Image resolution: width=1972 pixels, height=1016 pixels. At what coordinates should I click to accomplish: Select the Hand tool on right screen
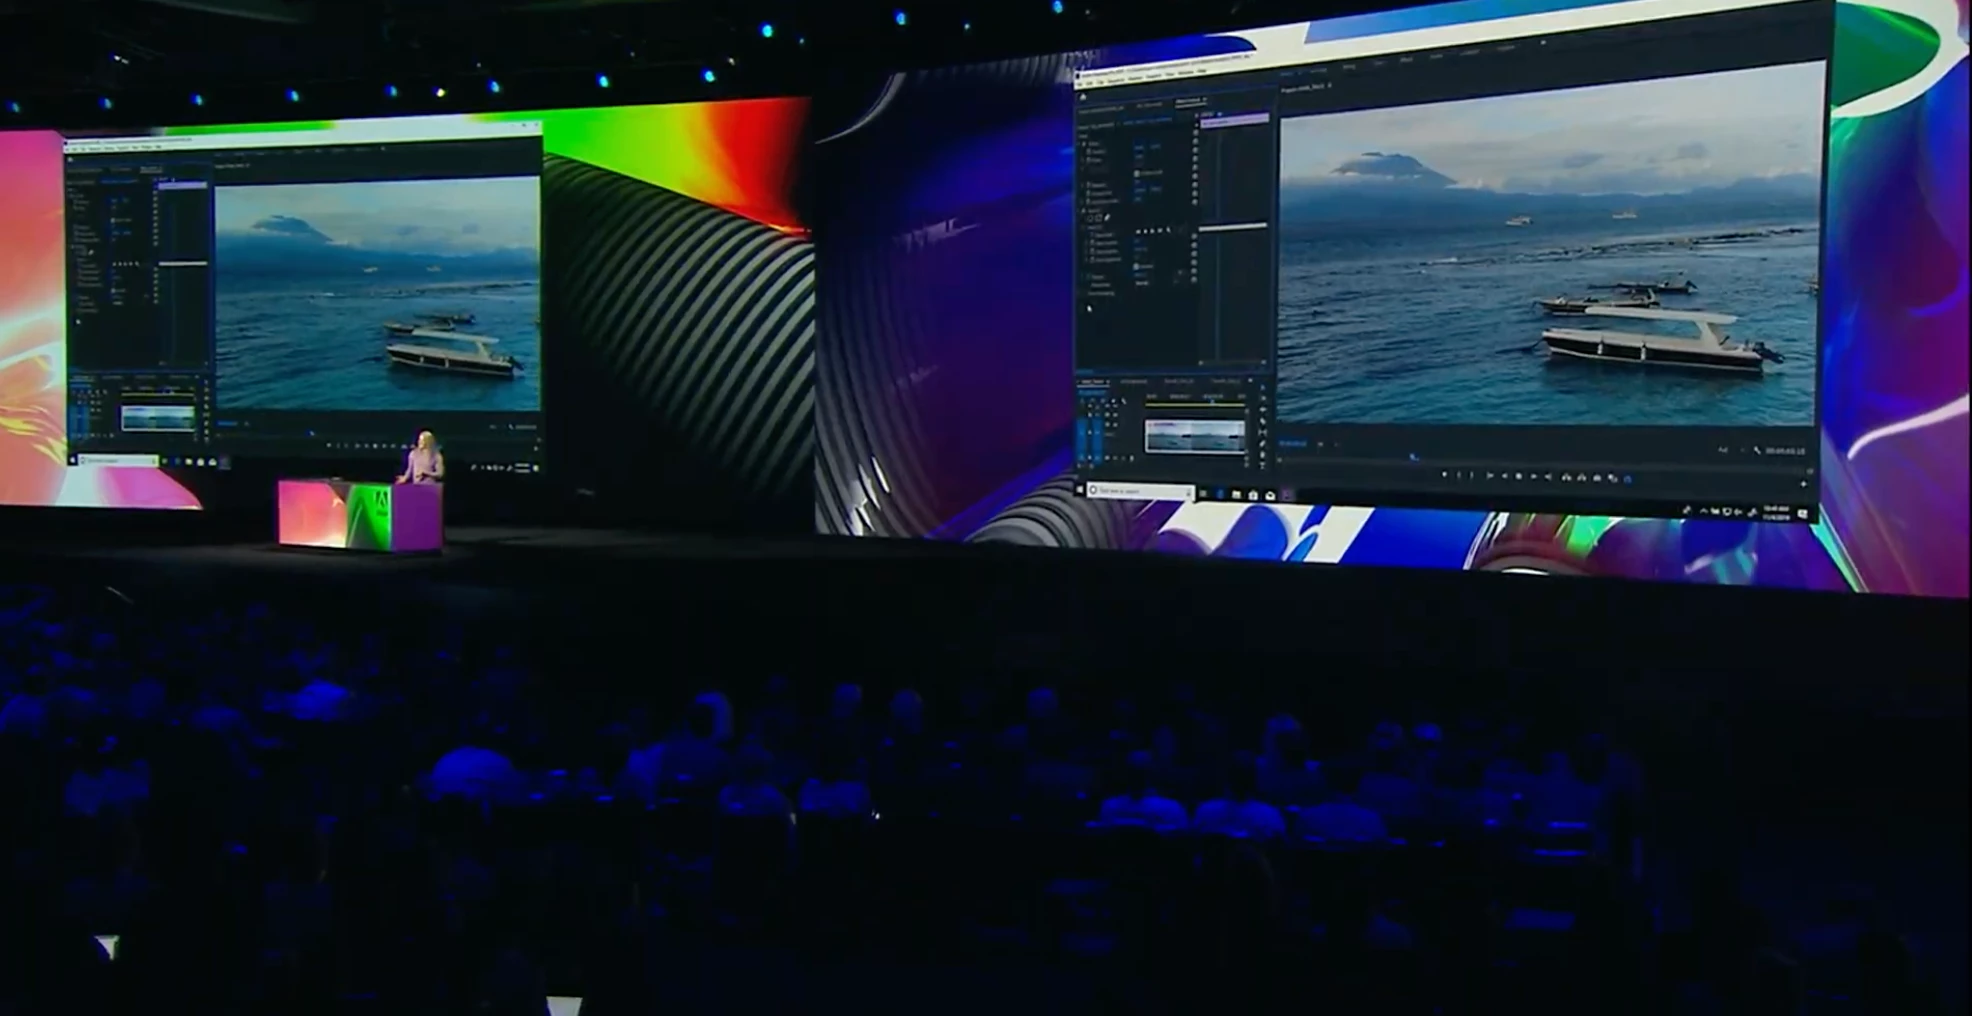pos(1263,455)
